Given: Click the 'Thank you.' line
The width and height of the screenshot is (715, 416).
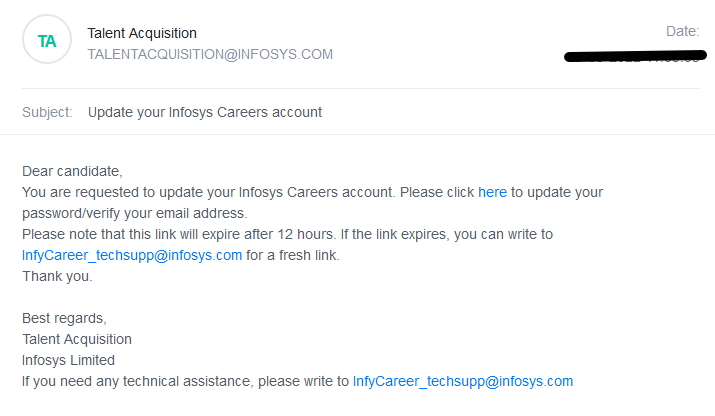Looking at the screenshot, I should click(57, 276).
